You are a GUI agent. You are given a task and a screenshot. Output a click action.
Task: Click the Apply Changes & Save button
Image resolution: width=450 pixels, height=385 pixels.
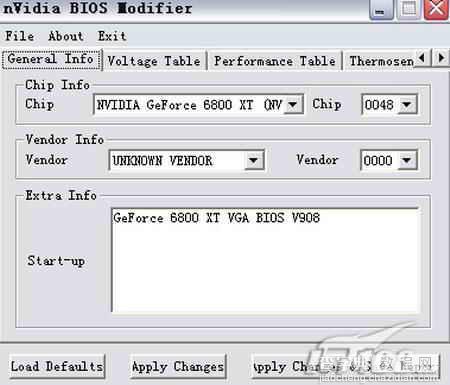click(345, 367)
